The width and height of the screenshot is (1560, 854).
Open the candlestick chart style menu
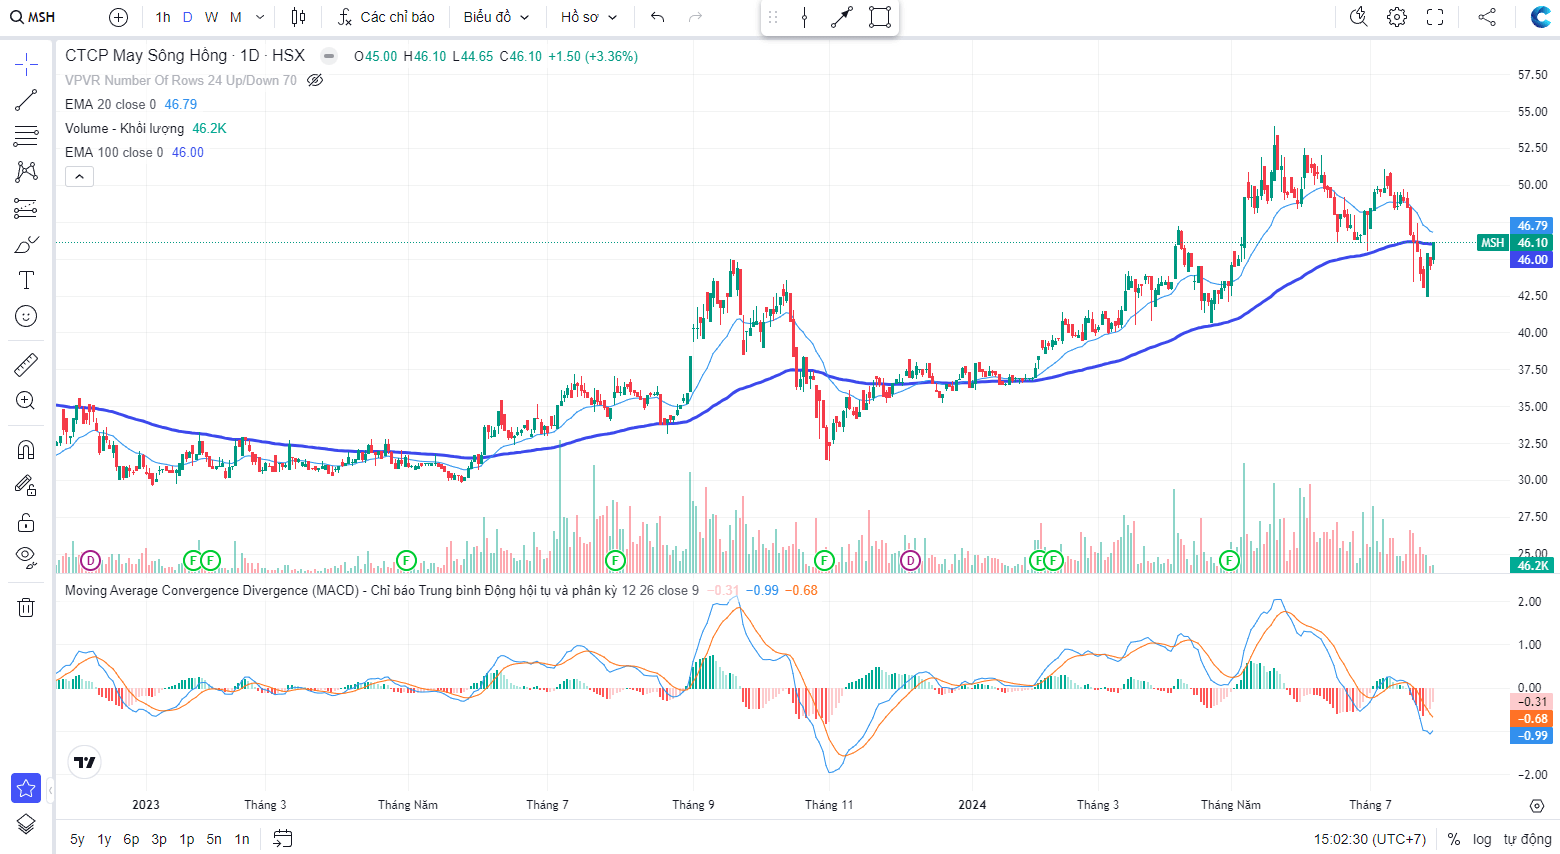tap(298, 17)
